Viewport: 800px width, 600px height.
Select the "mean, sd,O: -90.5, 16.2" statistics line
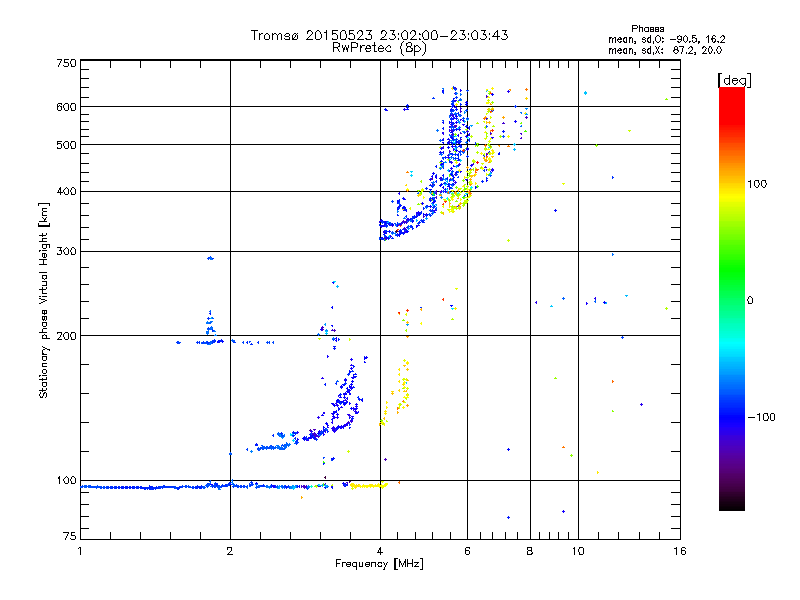coord(666,39)
